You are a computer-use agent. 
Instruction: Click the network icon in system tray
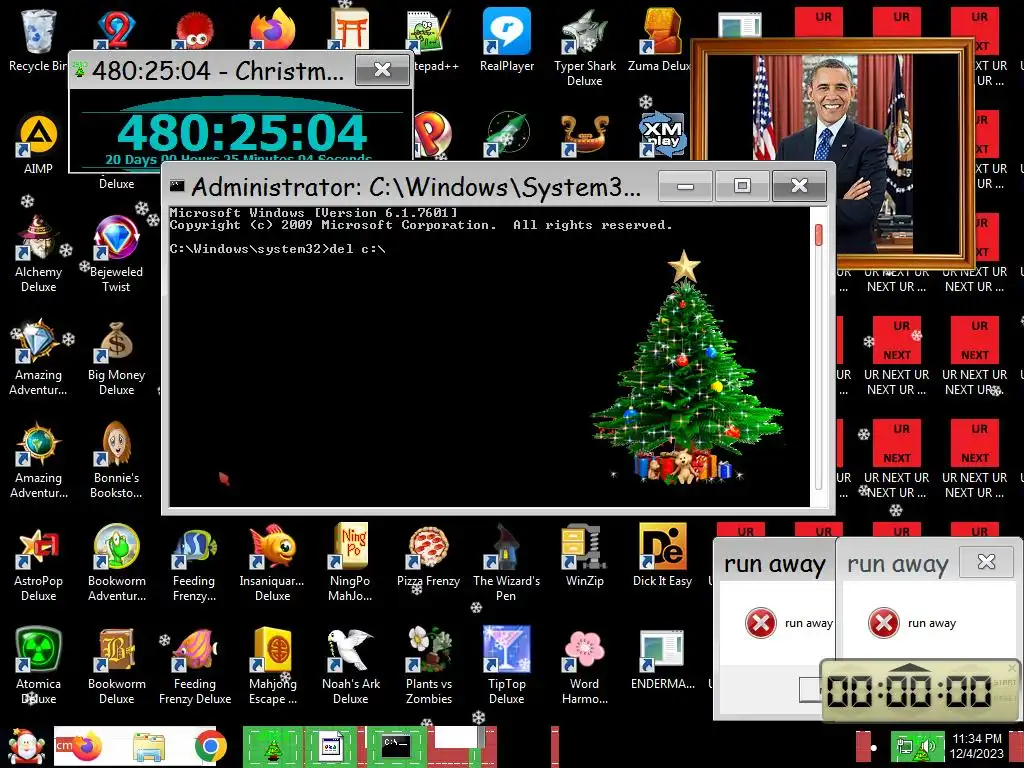pyautogui.click(x=905, y=747)
